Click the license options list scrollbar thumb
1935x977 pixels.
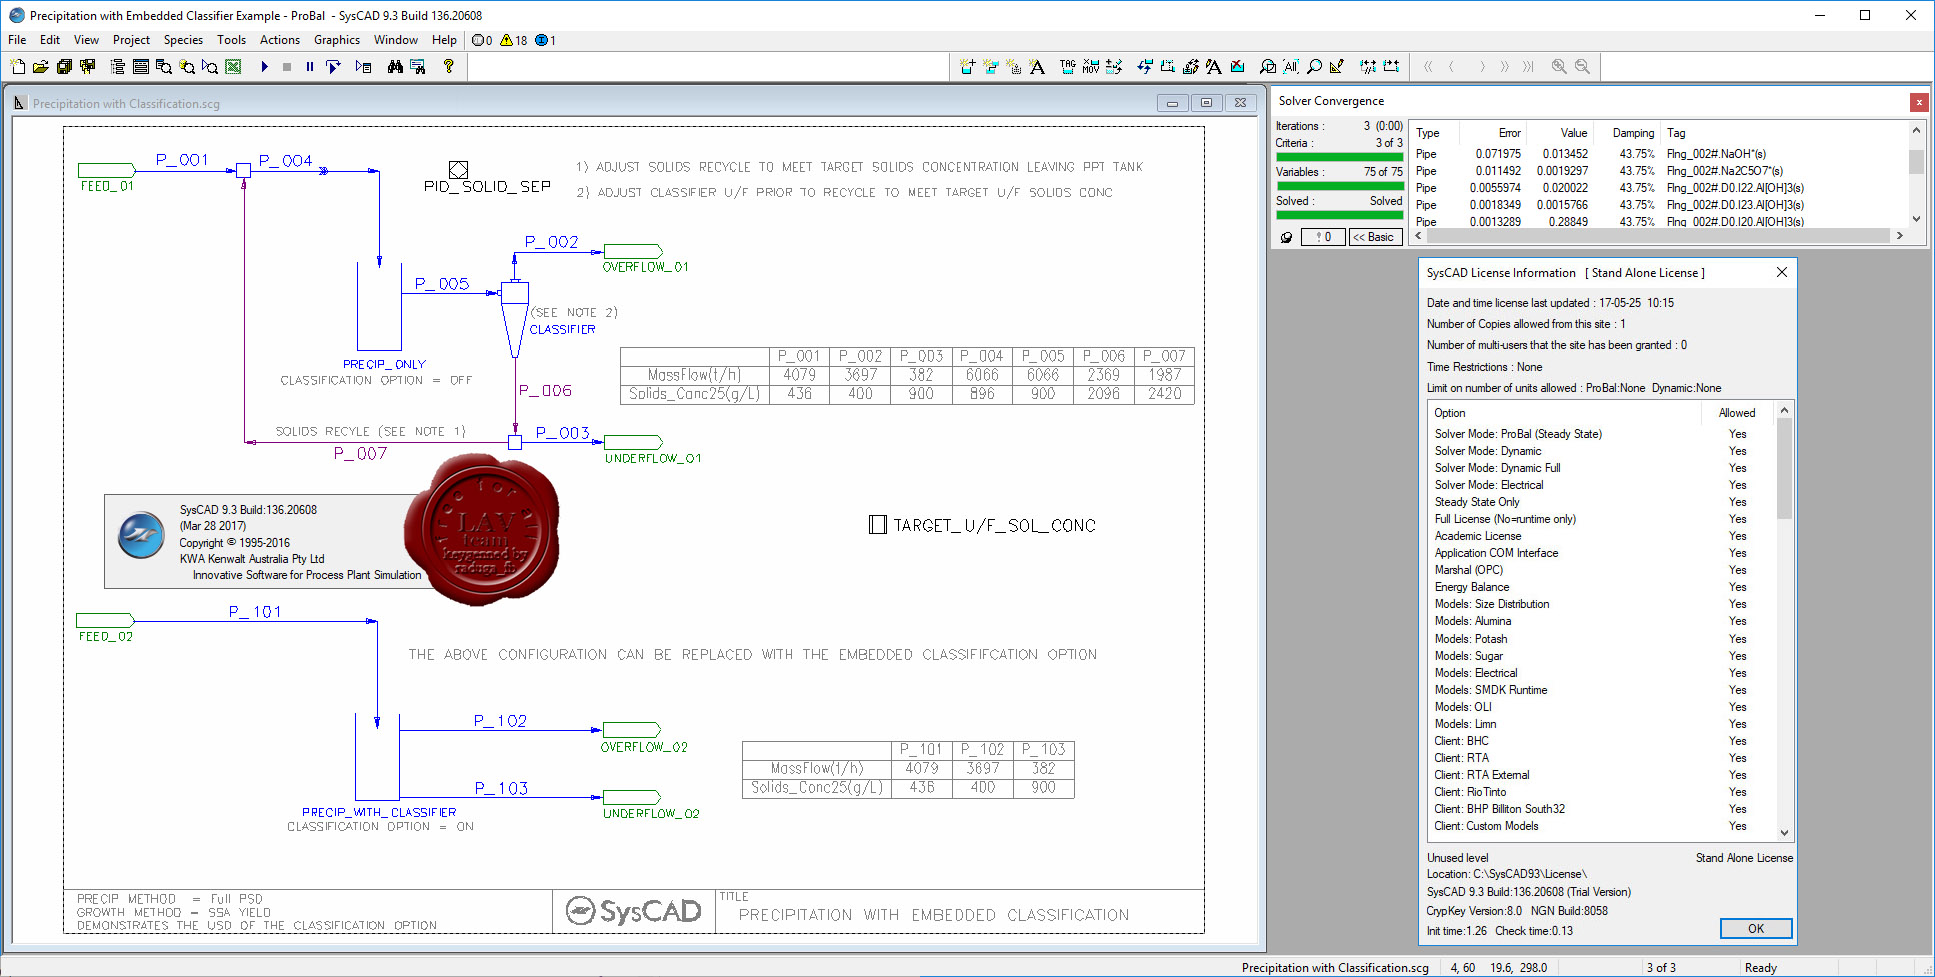tap(1784, 469)
